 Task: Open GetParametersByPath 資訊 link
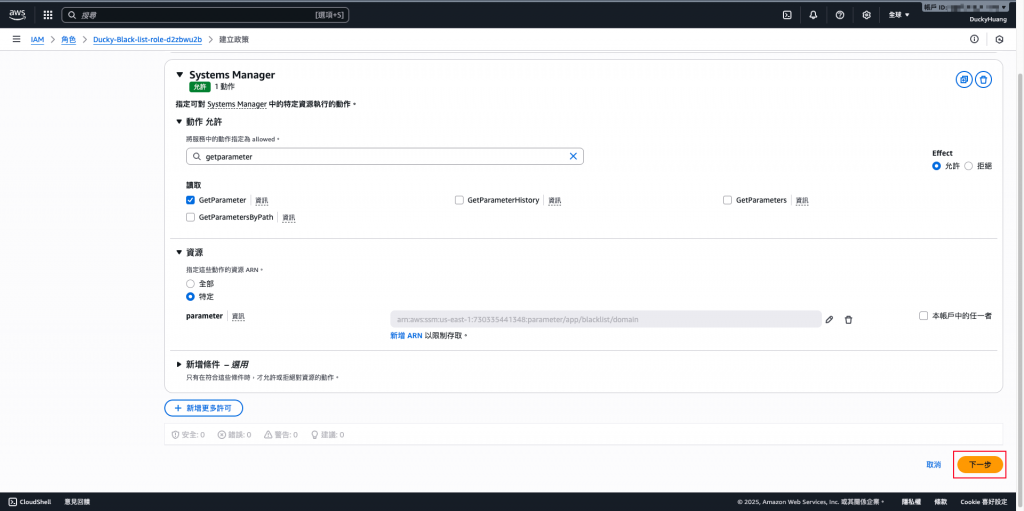[289, 218]
